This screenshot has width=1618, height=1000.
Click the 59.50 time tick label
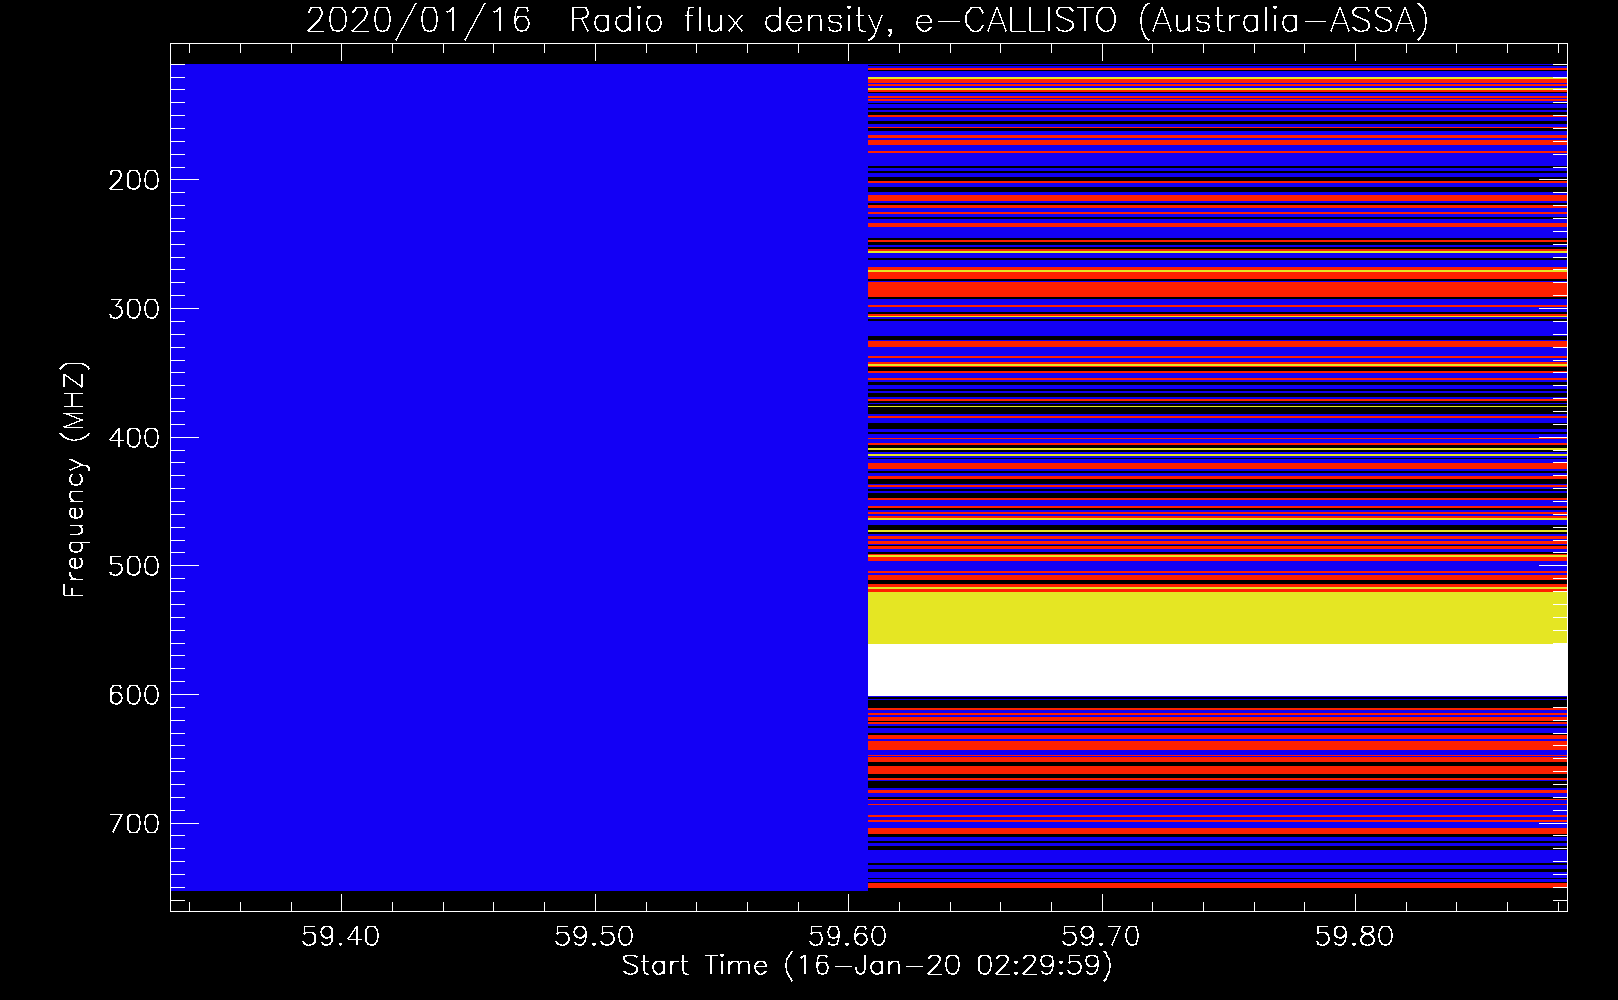click(595, 937)
